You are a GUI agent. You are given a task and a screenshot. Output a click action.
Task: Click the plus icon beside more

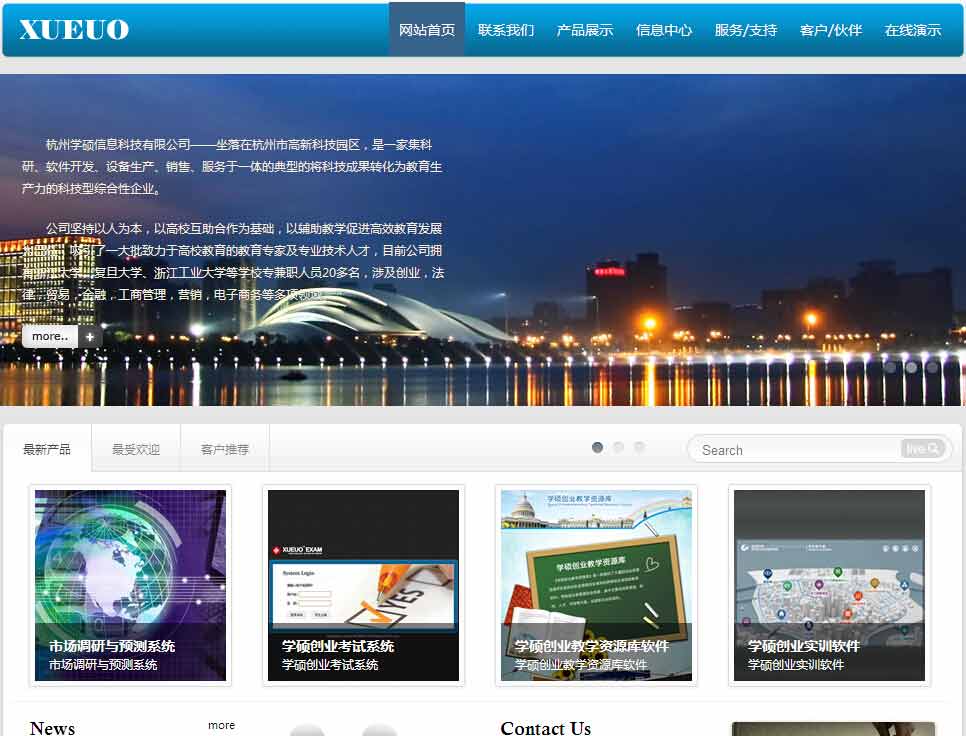pyautogui.click(x=90, y=337)
